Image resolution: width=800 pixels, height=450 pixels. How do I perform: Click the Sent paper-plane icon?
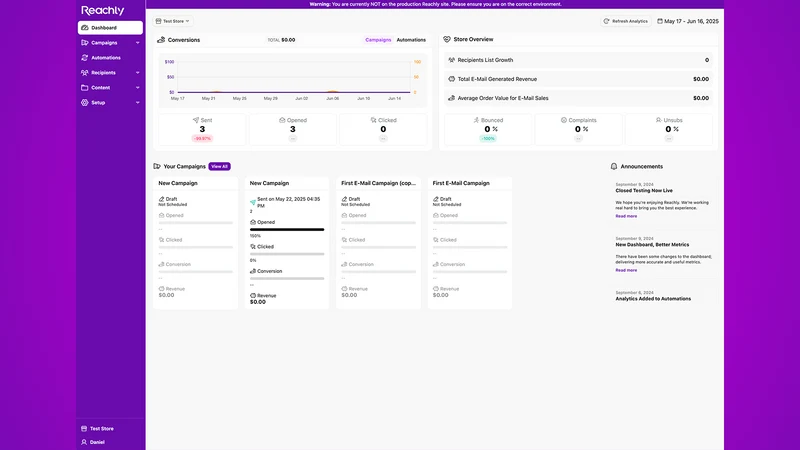pyautogui.click(x=196, y=120)
